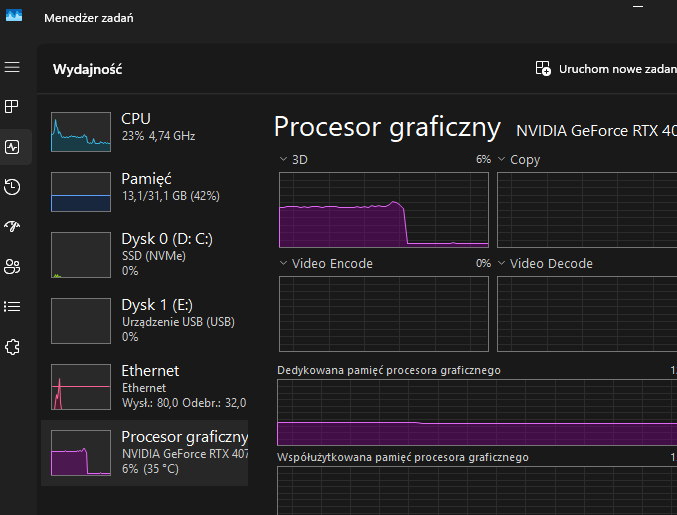Open the hamburger navigation menu

click(12, 67)
